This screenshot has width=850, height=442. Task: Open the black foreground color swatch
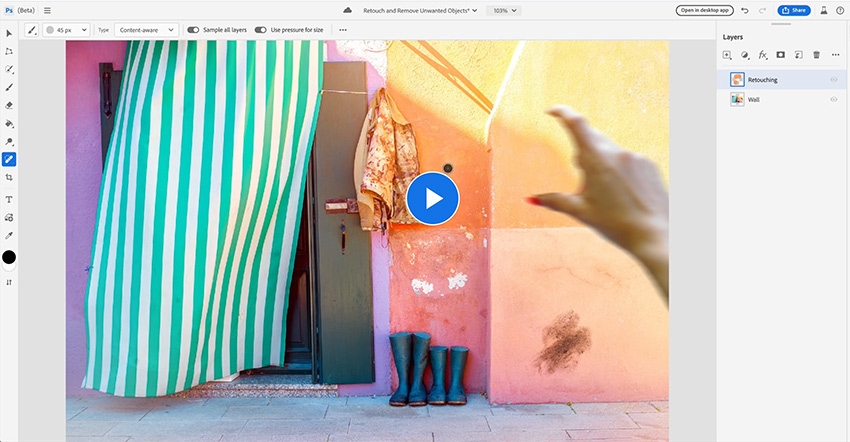pyautogui.click(x=9, y=257)
